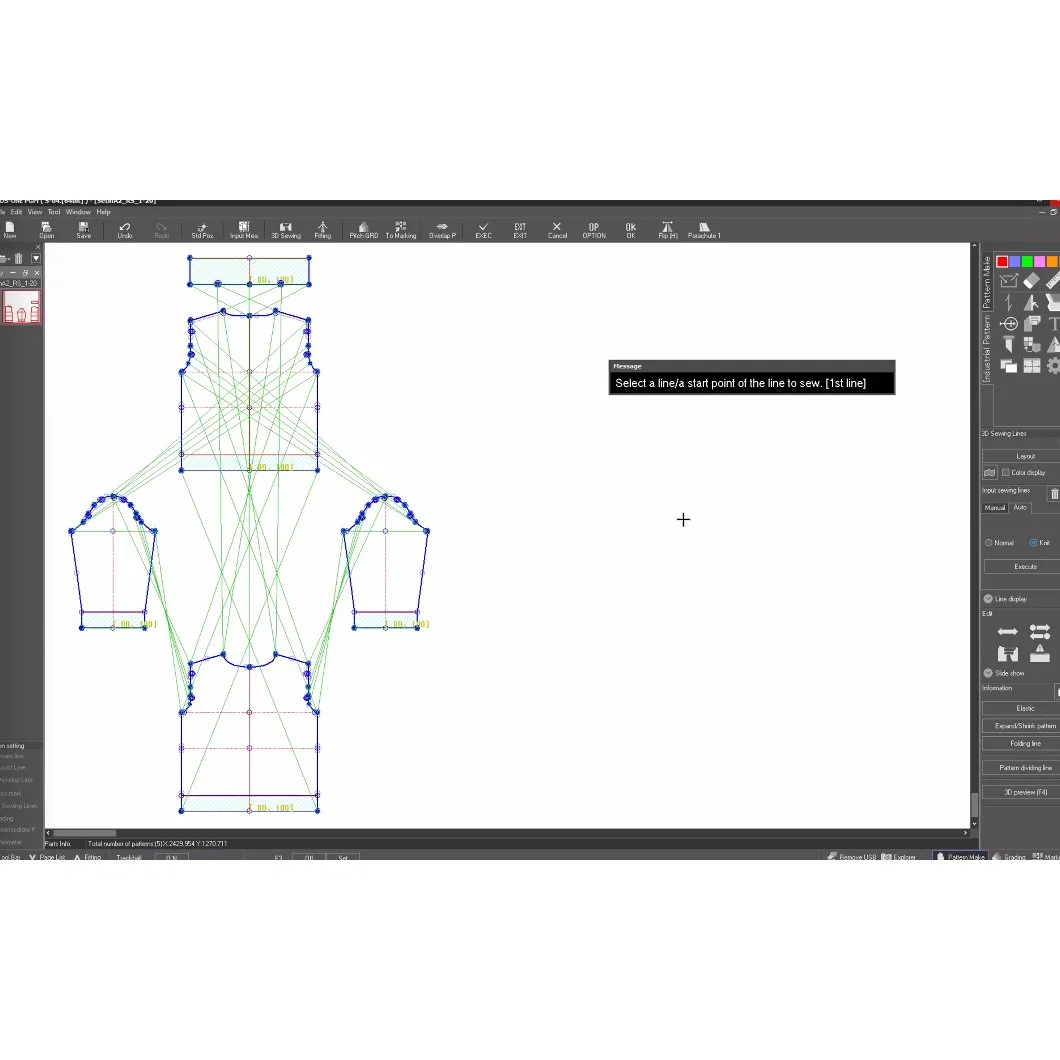The image size is (1060, 1060).
Task: Select the crosshair circle tool icon
Action: [1009, 324]
